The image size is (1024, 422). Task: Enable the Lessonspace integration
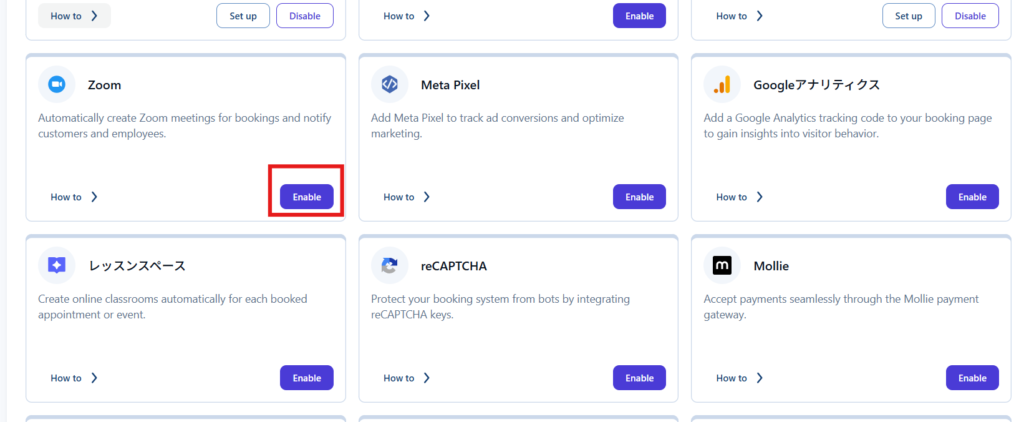306,378
